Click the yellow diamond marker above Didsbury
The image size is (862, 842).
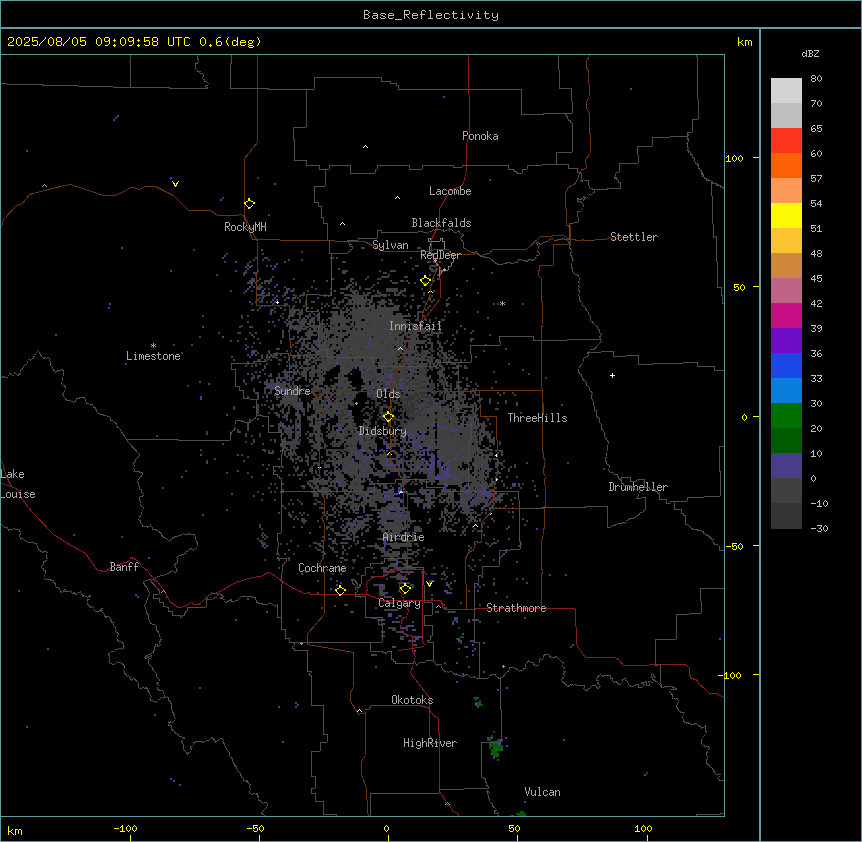tap(388, 417)
